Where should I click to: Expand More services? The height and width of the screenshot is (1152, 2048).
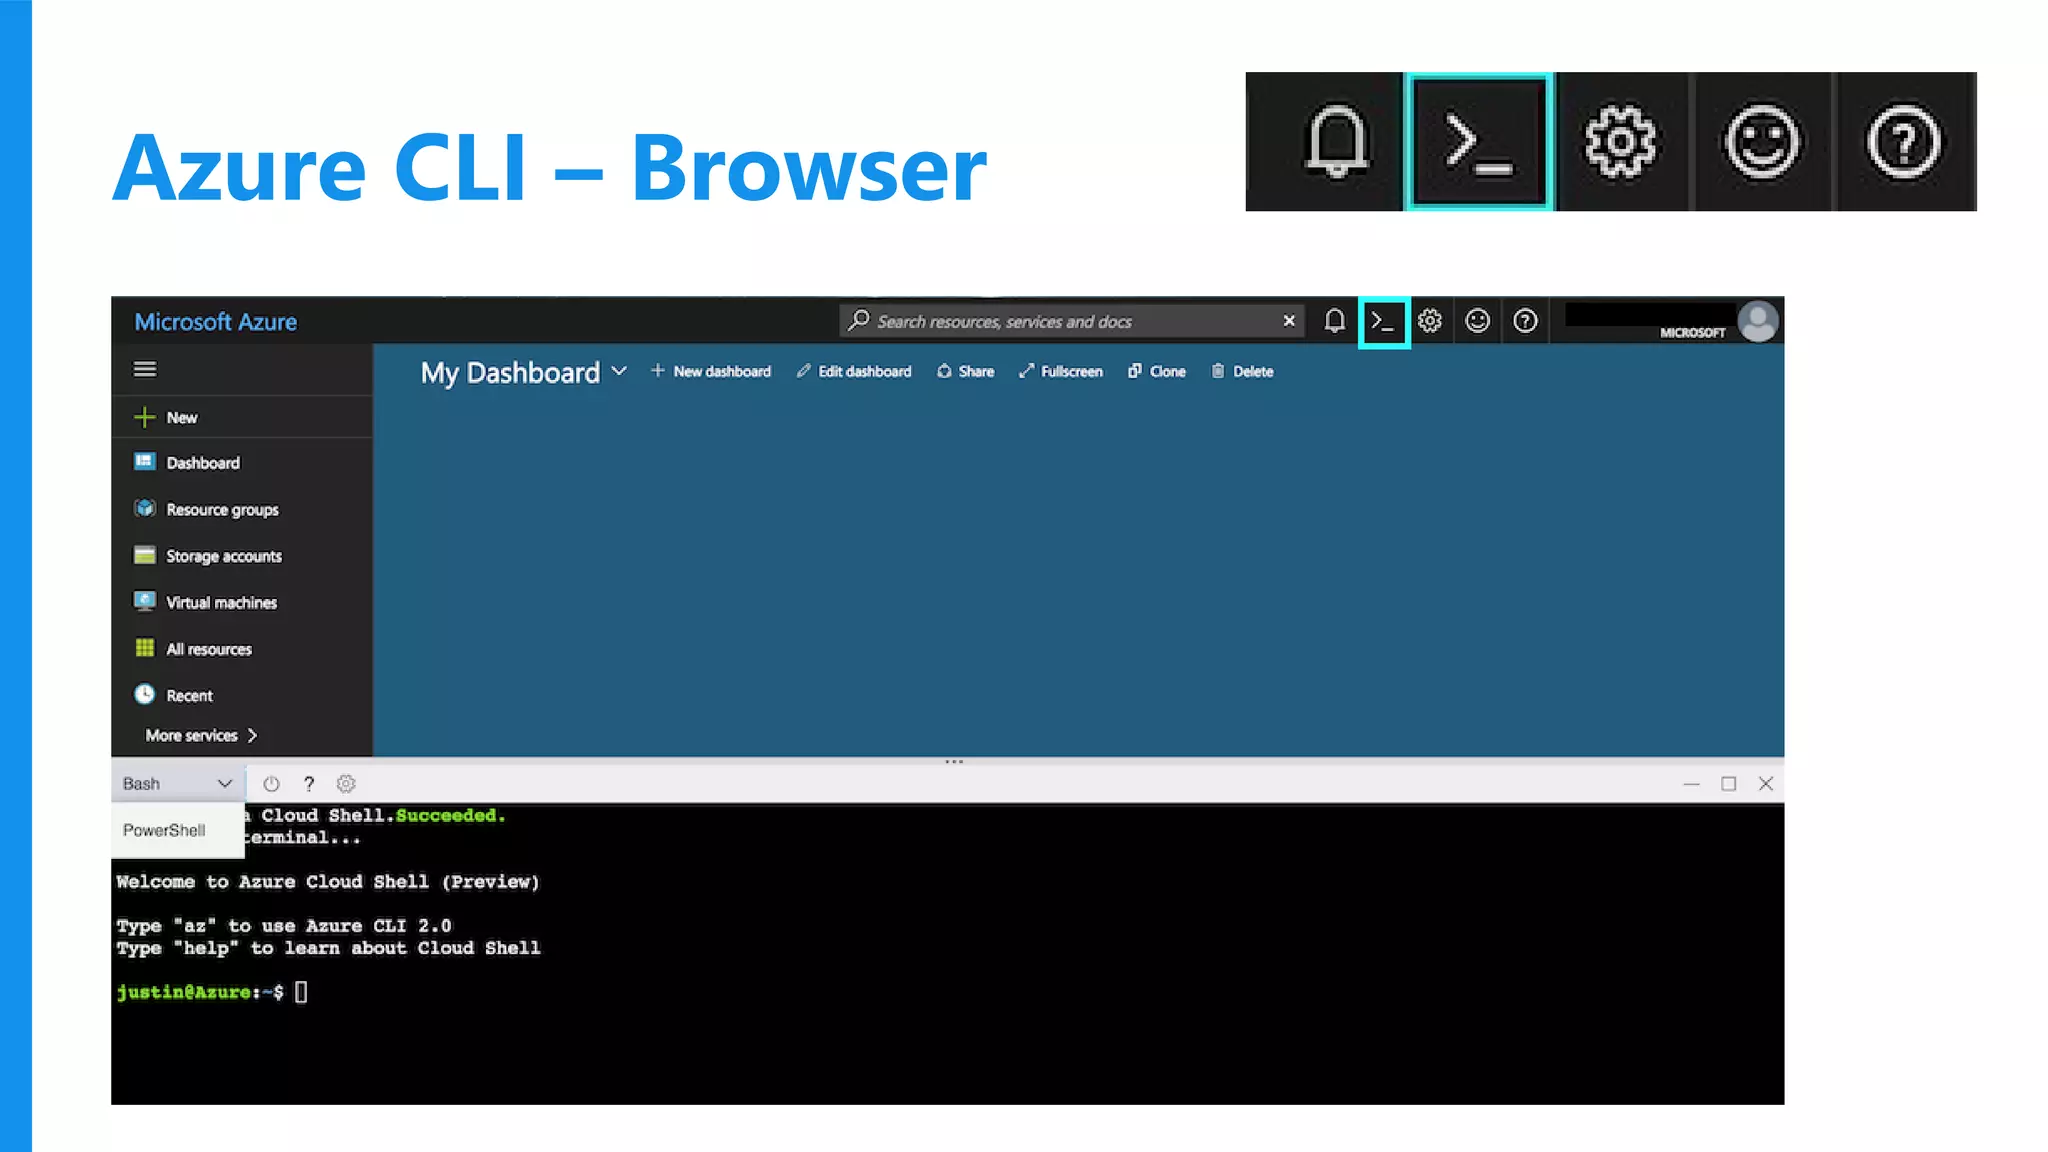[x=201, y=735]
